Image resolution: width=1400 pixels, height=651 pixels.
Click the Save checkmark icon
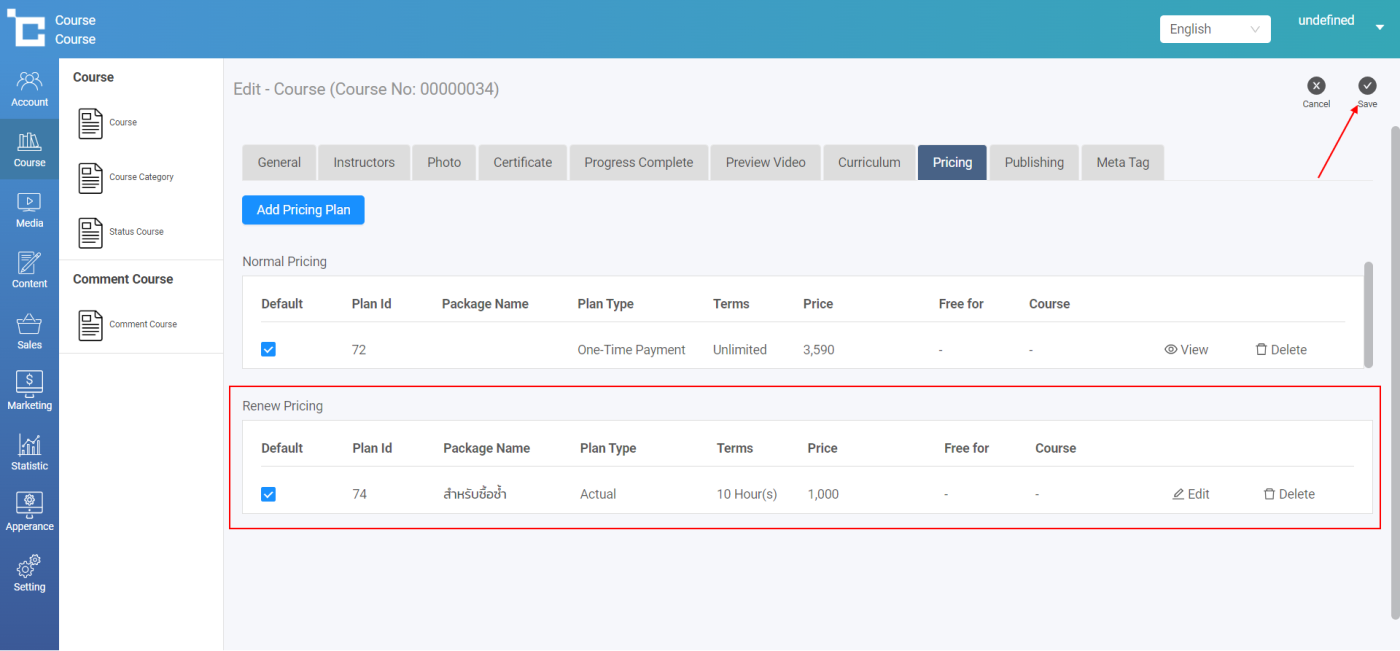[x=1367, y=86]
